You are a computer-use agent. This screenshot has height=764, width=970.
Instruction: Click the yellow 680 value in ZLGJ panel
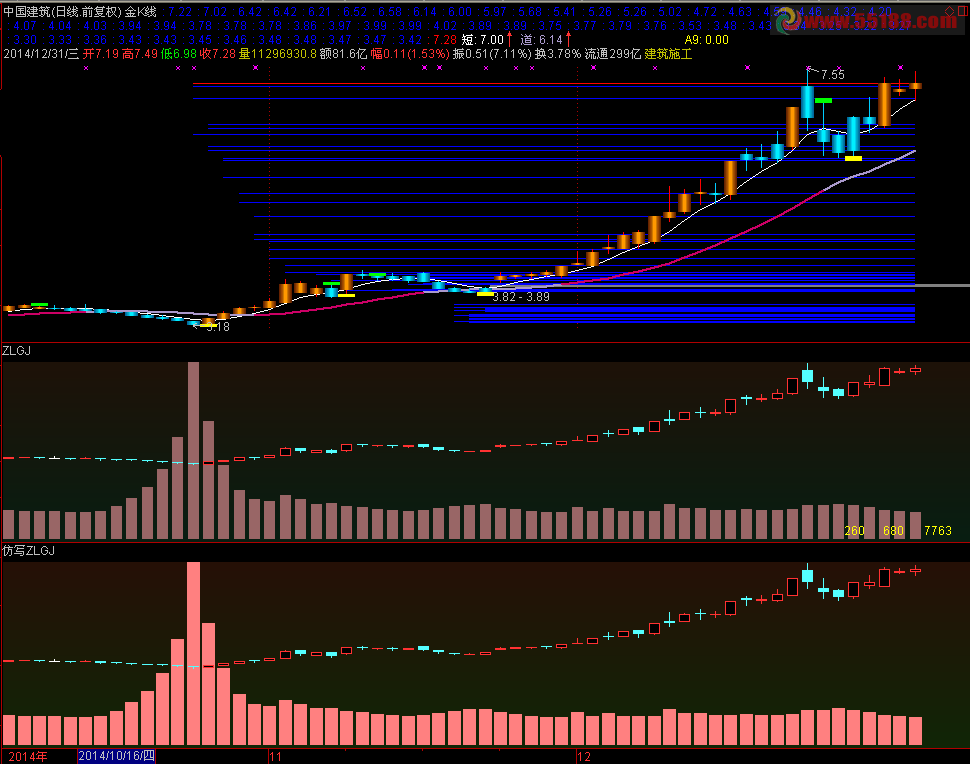[x=893, y=531]
